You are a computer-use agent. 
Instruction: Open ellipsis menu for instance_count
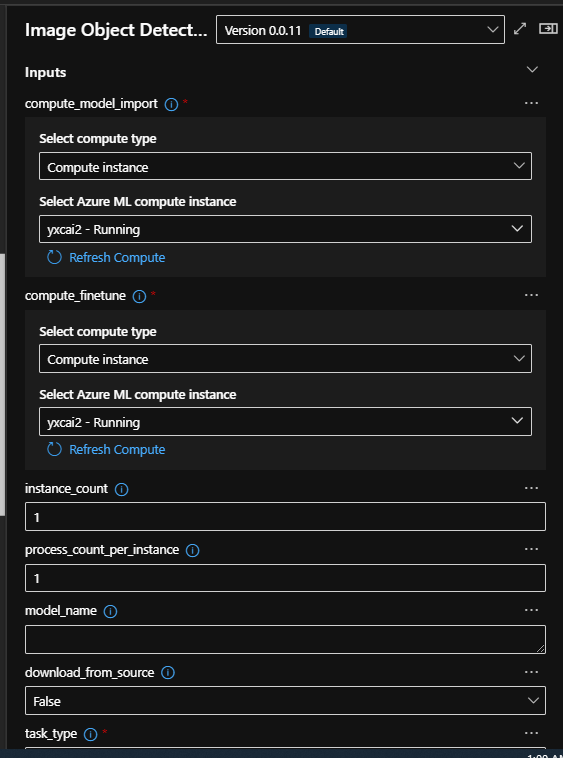[x=531, y=488]
